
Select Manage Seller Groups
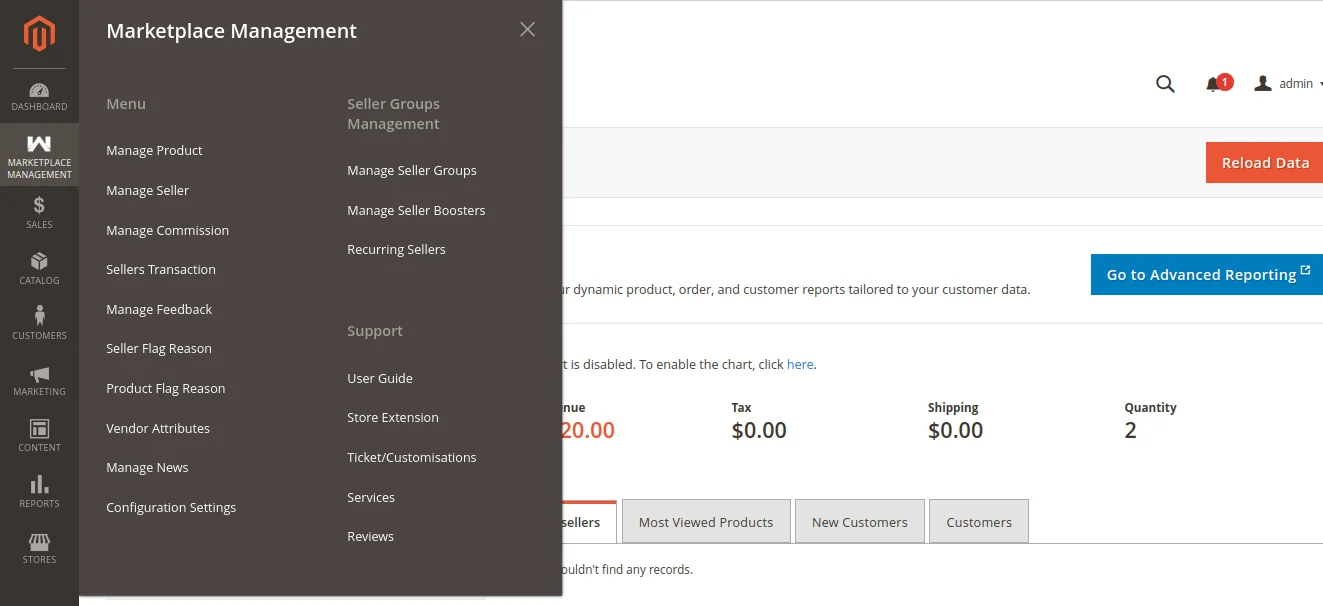pyautogui.click(x=412, y=170)
